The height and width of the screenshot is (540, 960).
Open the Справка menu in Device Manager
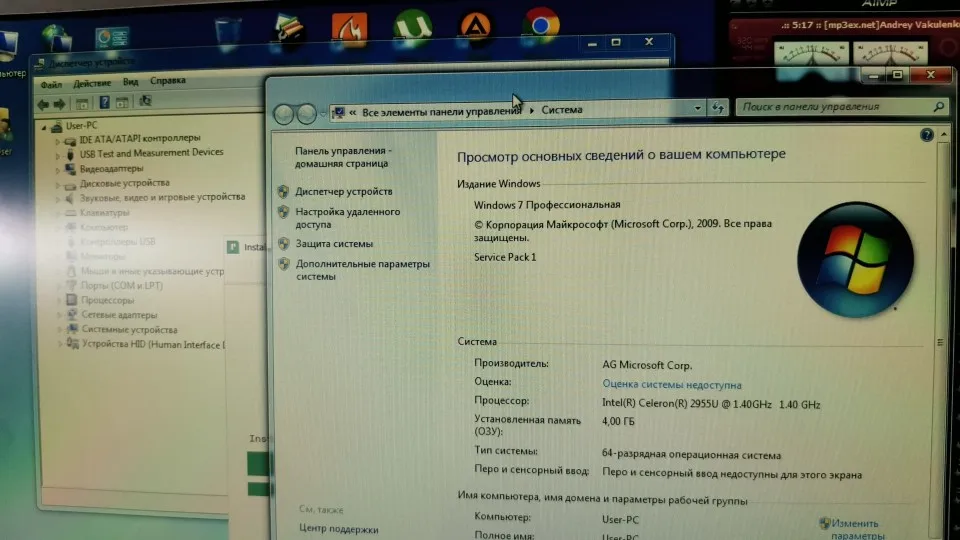coord(168,80)
